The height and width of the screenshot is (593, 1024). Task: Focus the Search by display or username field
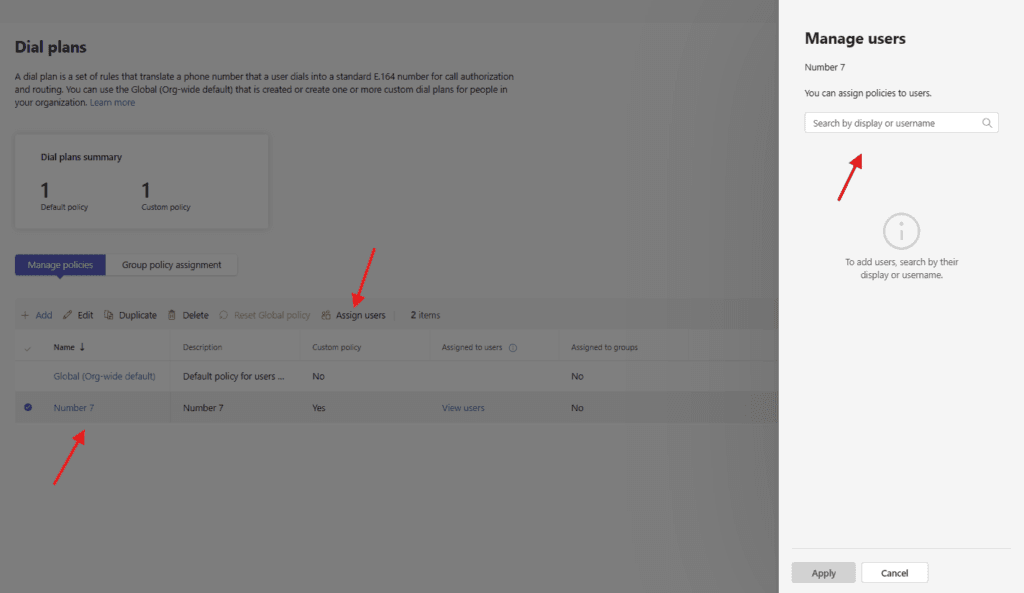(893, 123)
